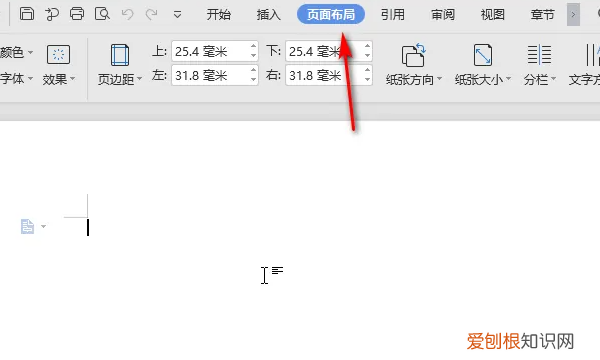Click the 纸张方向 orientation icon
Image resolution: width=600 pixels, height=360 pixels.
[413, 55]
